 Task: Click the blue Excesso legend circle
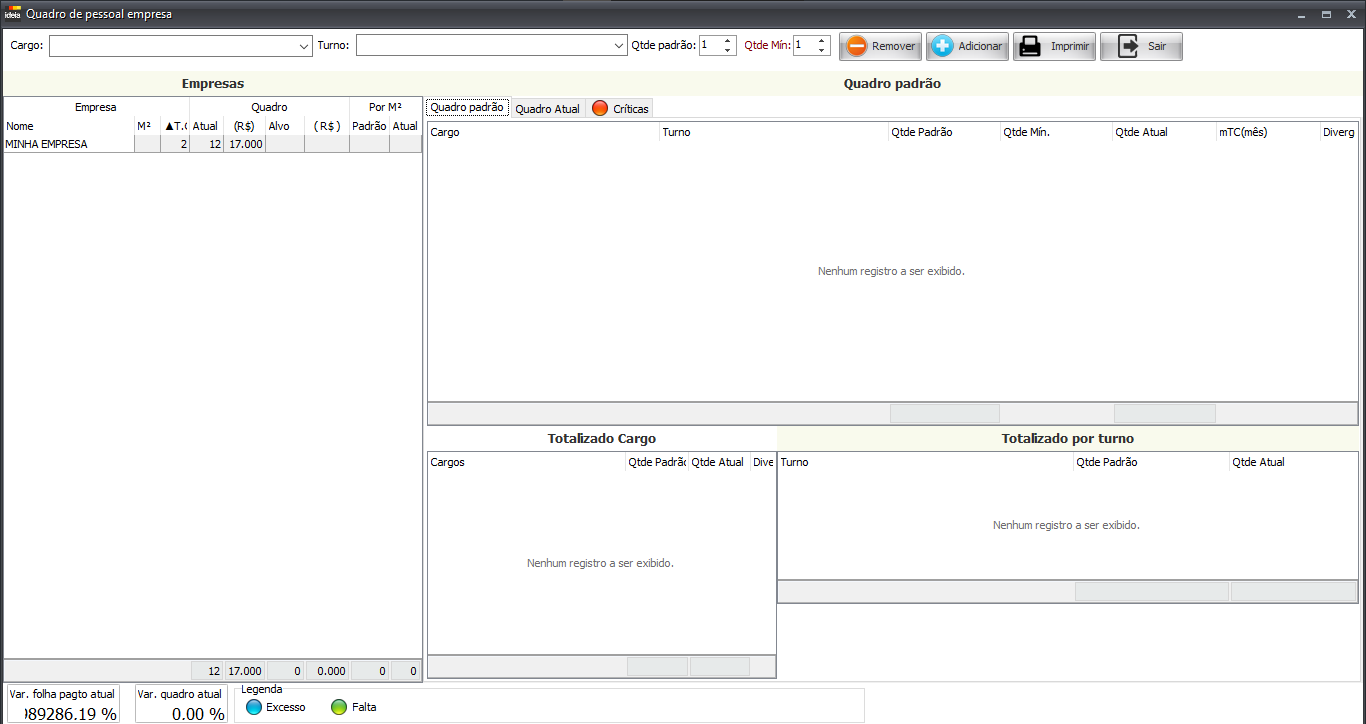[x=254, y=707]
